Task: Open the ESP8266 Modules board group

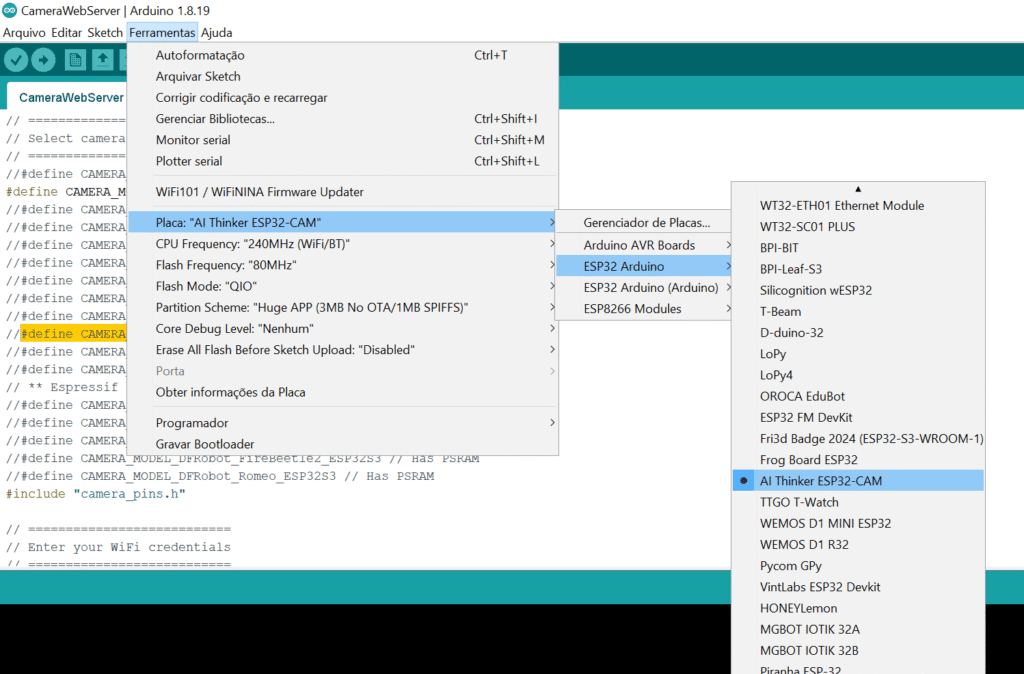Action: pyautogui.click(x=632, y=309)
